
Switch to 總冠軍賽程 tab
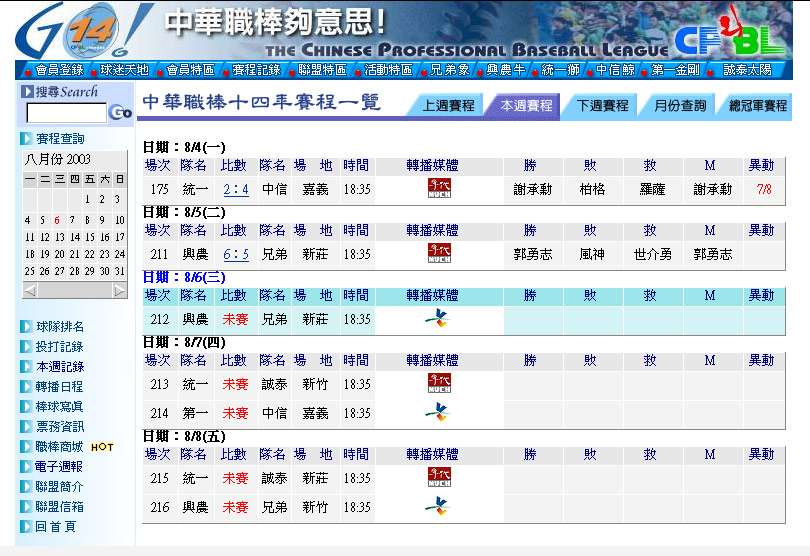pos(758,106)
